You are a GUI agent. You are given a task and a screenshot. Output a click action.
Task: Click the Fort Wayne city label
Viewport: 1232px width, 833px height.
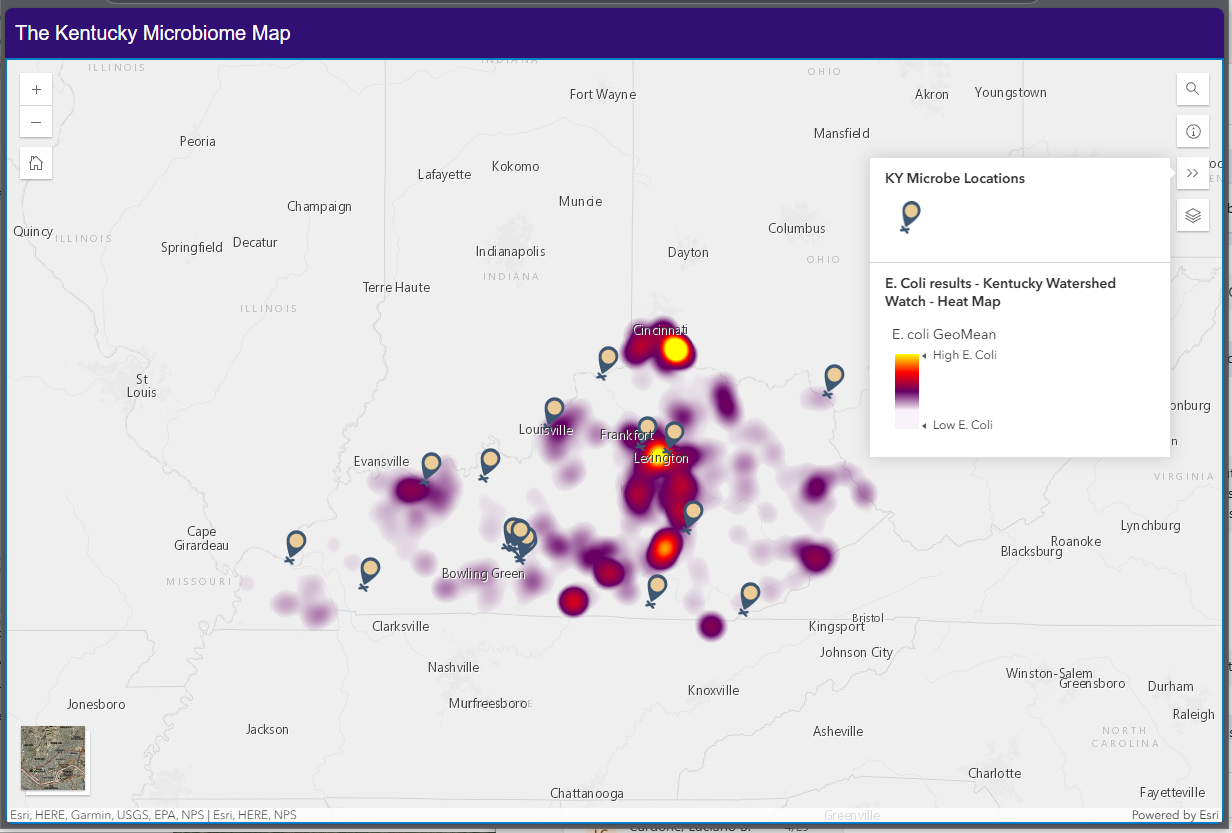point(602,95)
